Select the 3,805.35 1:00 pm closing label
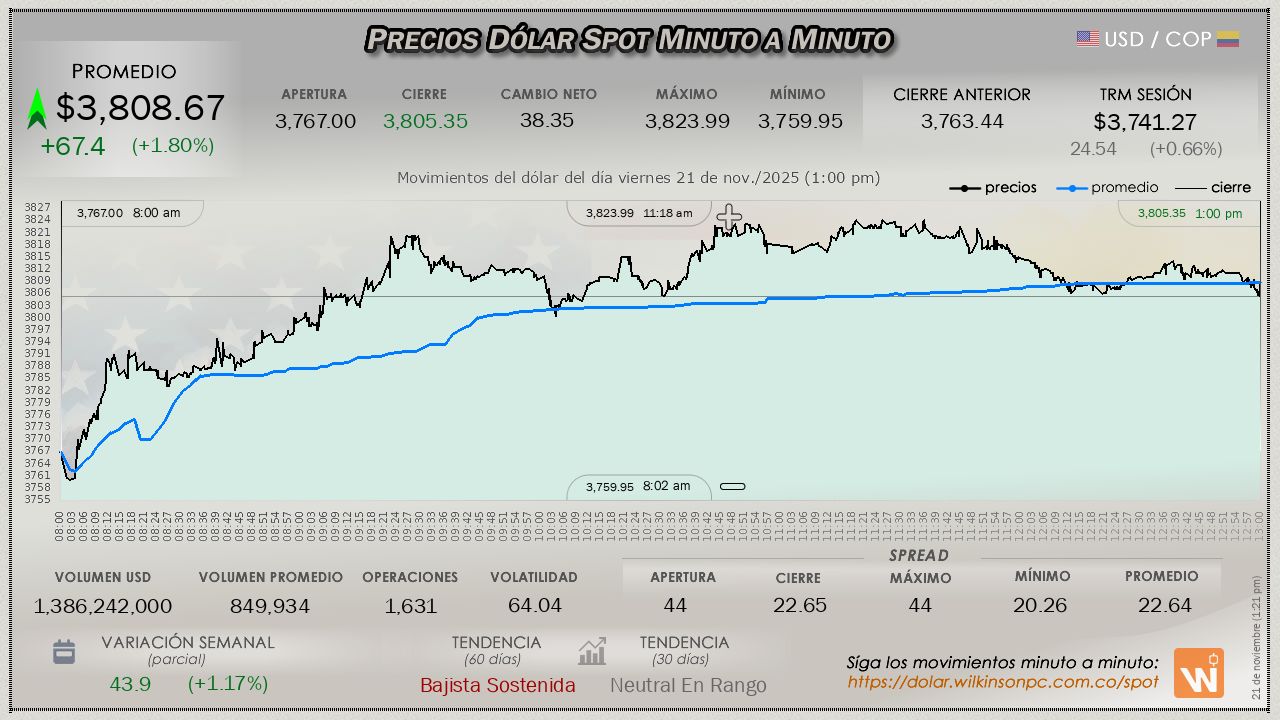Image resolution: width=1280 pixels, height=720 pixels. 1189,213
